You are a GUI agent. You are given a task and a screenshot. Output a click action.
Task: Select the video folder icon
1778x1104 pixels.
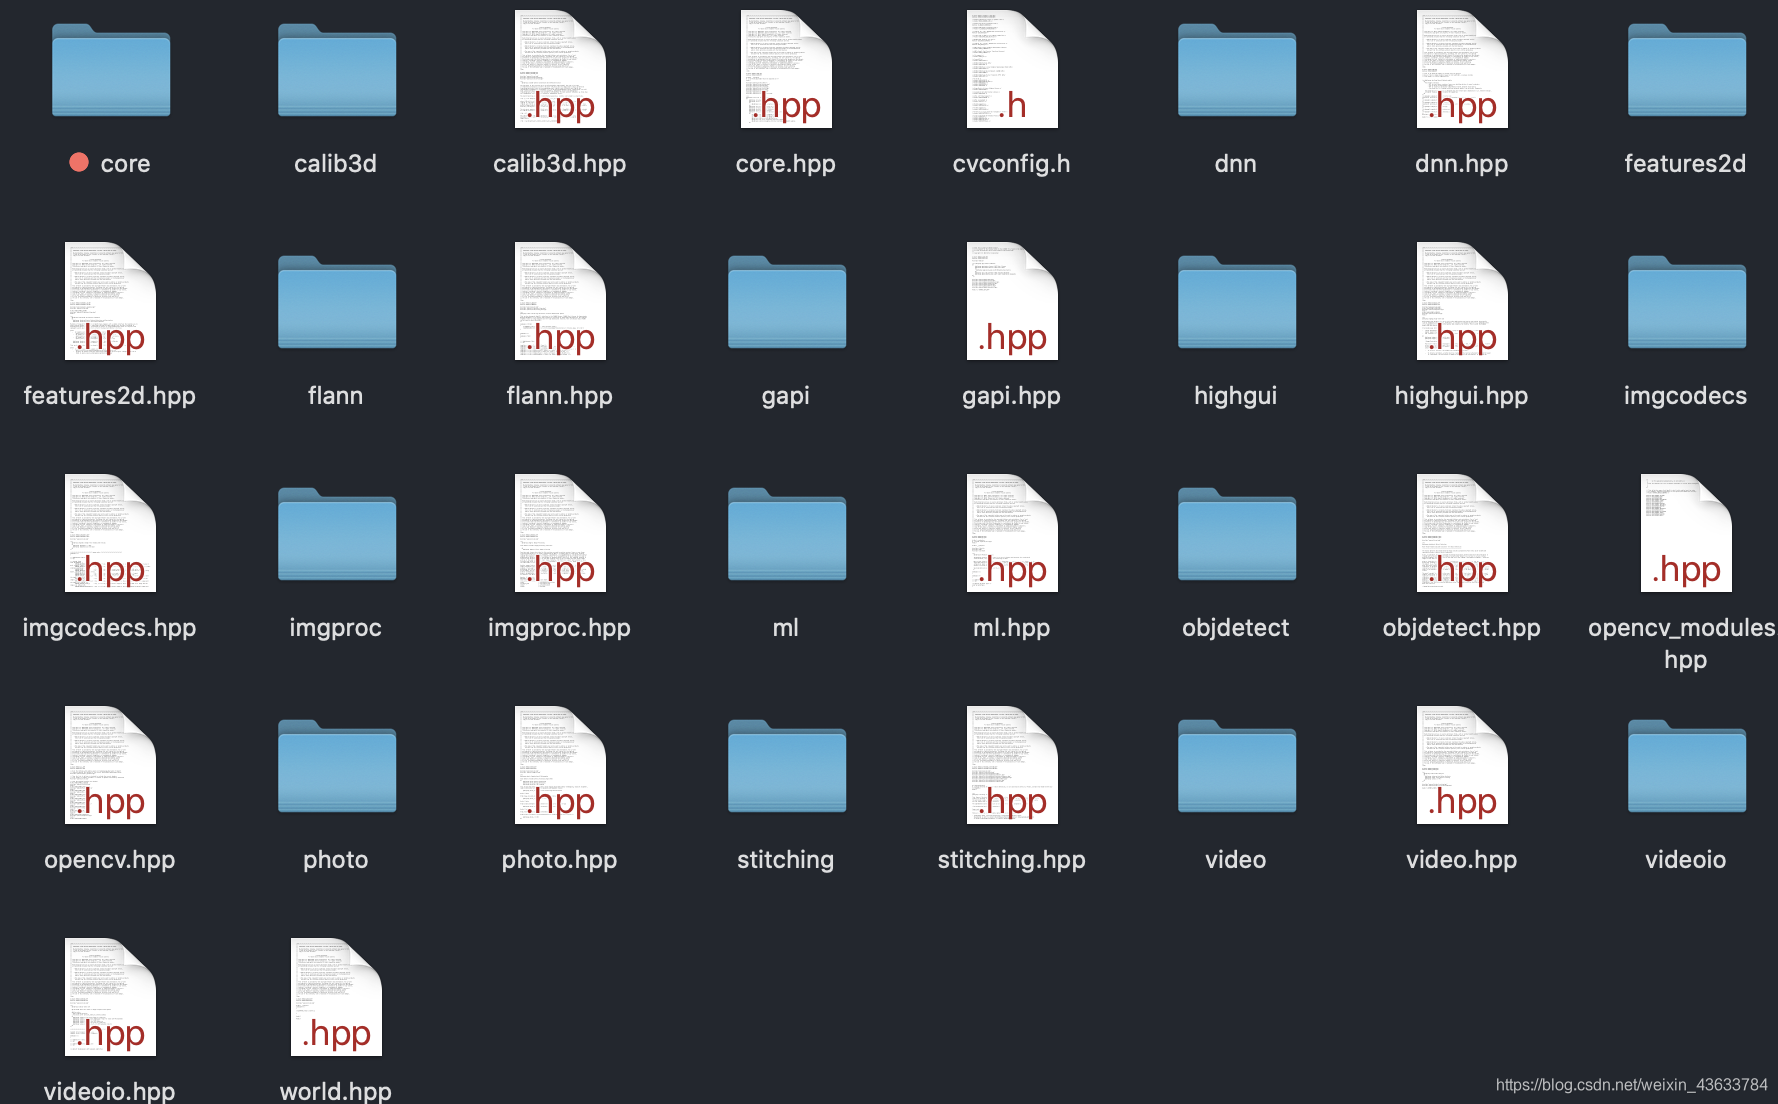[1237, 766]
